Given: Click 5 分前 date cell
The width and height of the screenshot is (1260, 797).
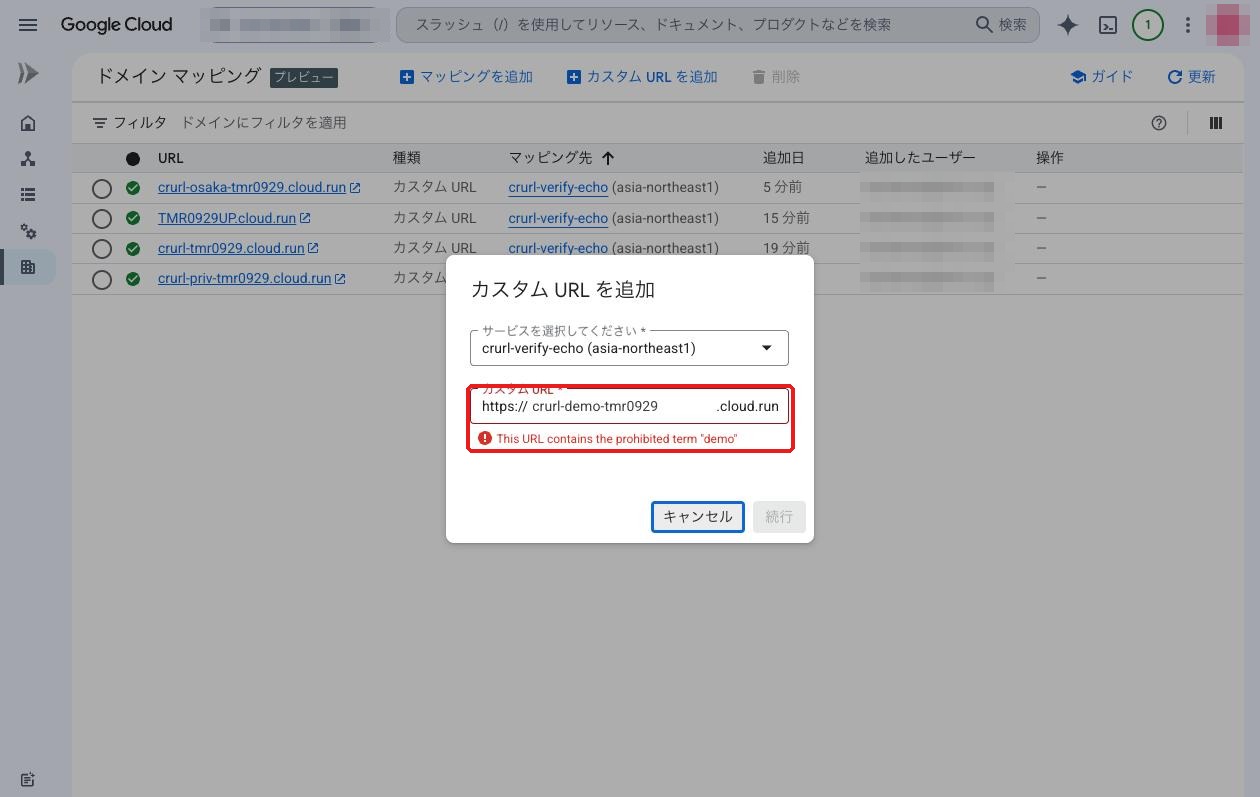Looking at the screenshot, I should coord(782,187).
